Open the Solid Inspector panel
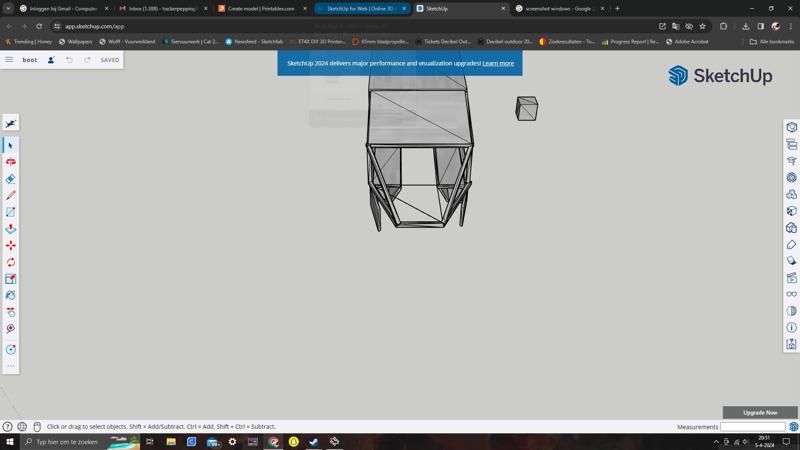The height and width of the screenshot is (450, 800). pos(791,344)
